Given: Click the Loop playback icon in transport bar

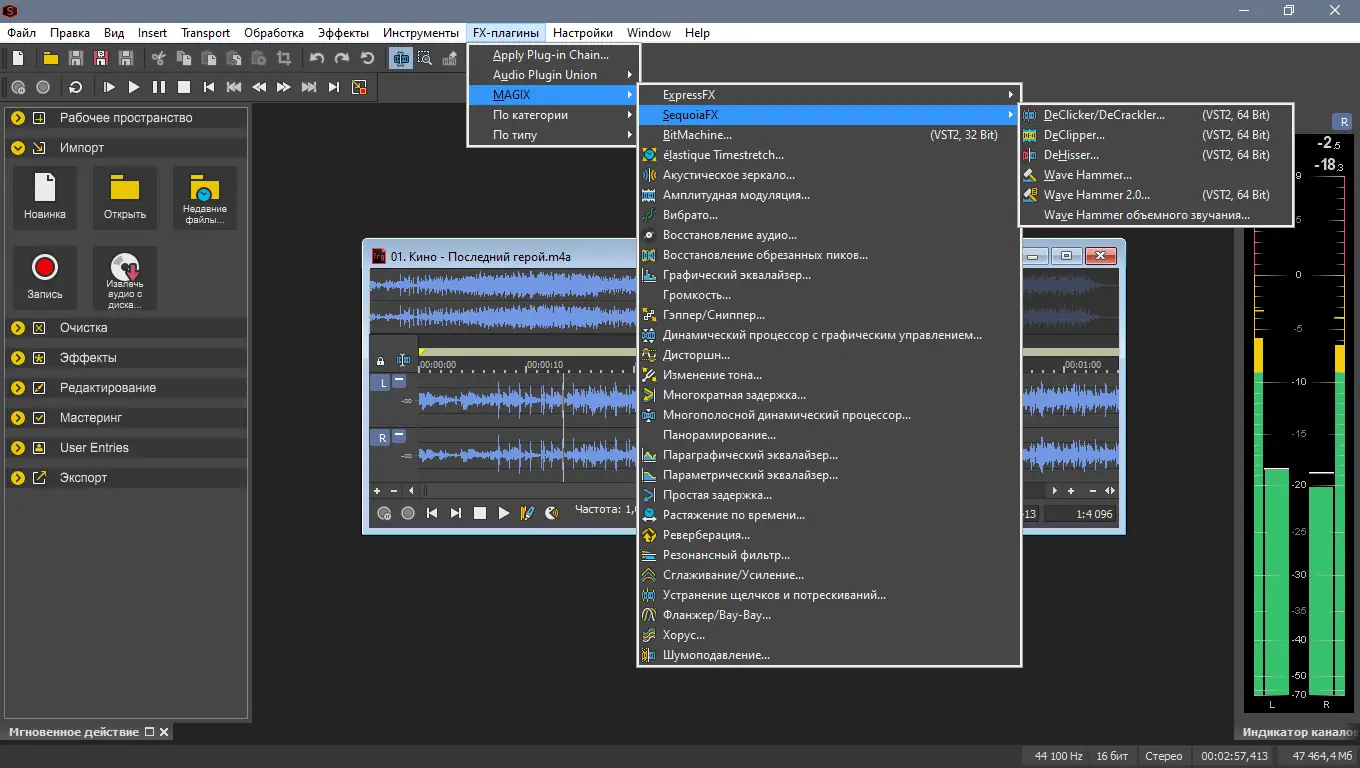Looking at the screenshot, I should [x=75, y=87].
